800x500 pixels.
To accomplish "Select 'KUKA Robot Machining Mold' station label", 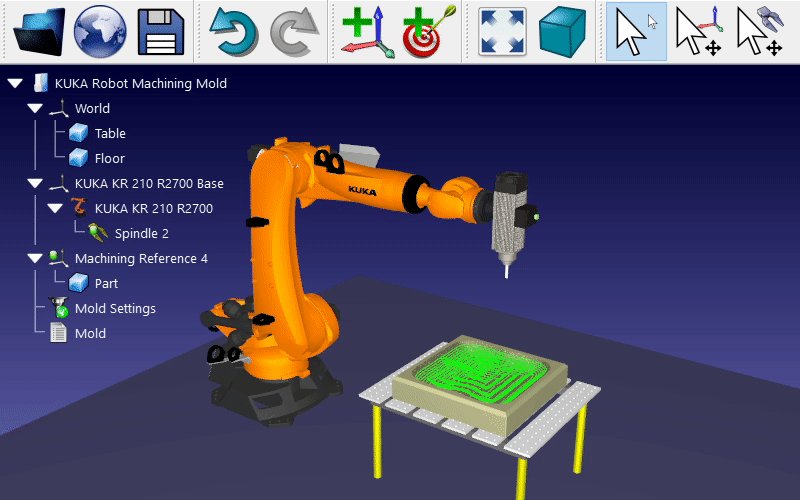I will point(141,83).
